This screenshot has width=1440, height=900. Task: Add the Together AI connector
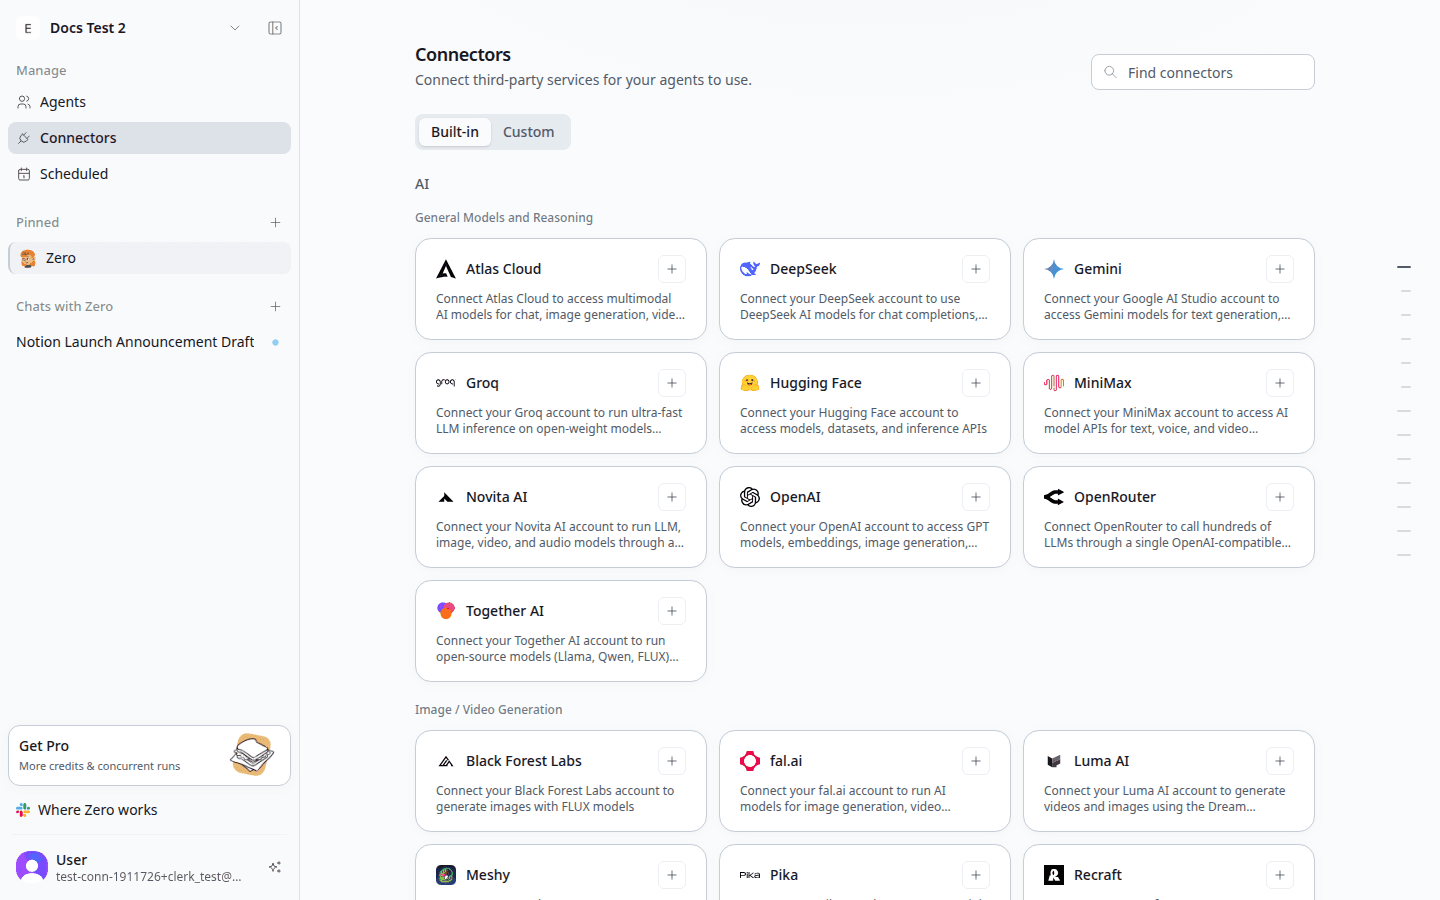pyautogui.click(x=672, y=611)
